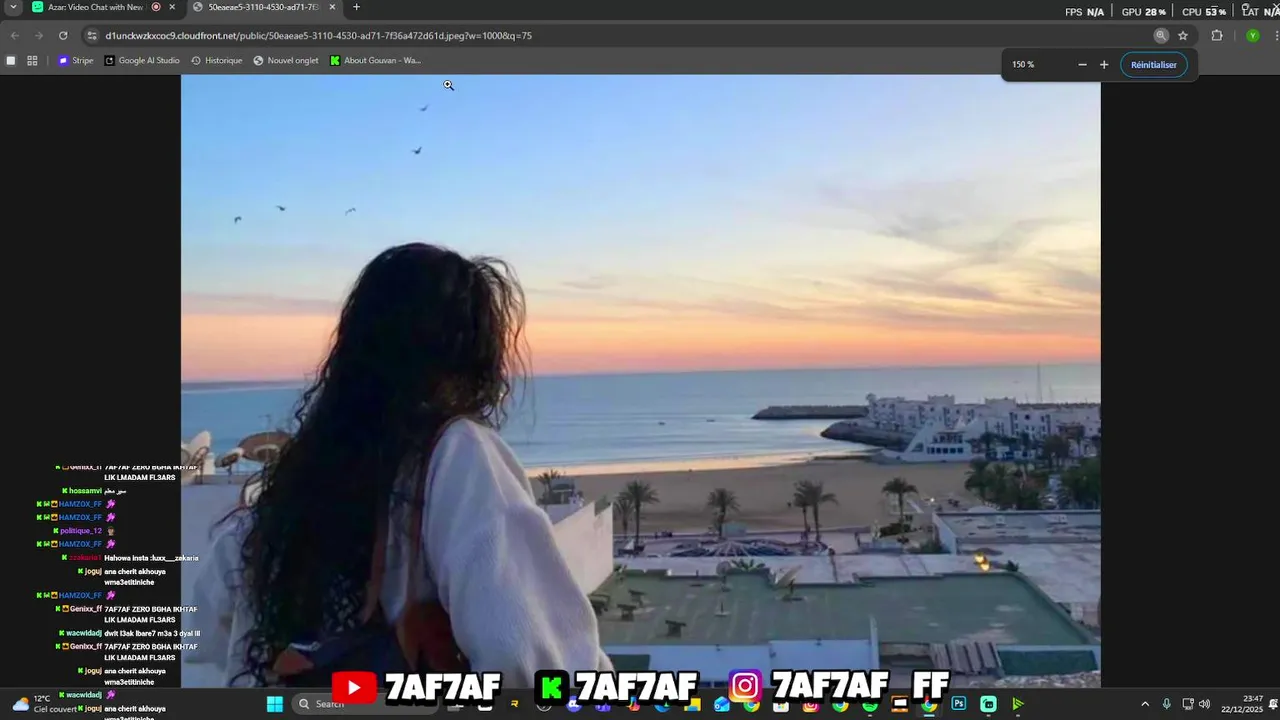This screenshot has width=1280, height=720.
Task: Open the Google AI Studio bookmark
Action: click(142, 61)
